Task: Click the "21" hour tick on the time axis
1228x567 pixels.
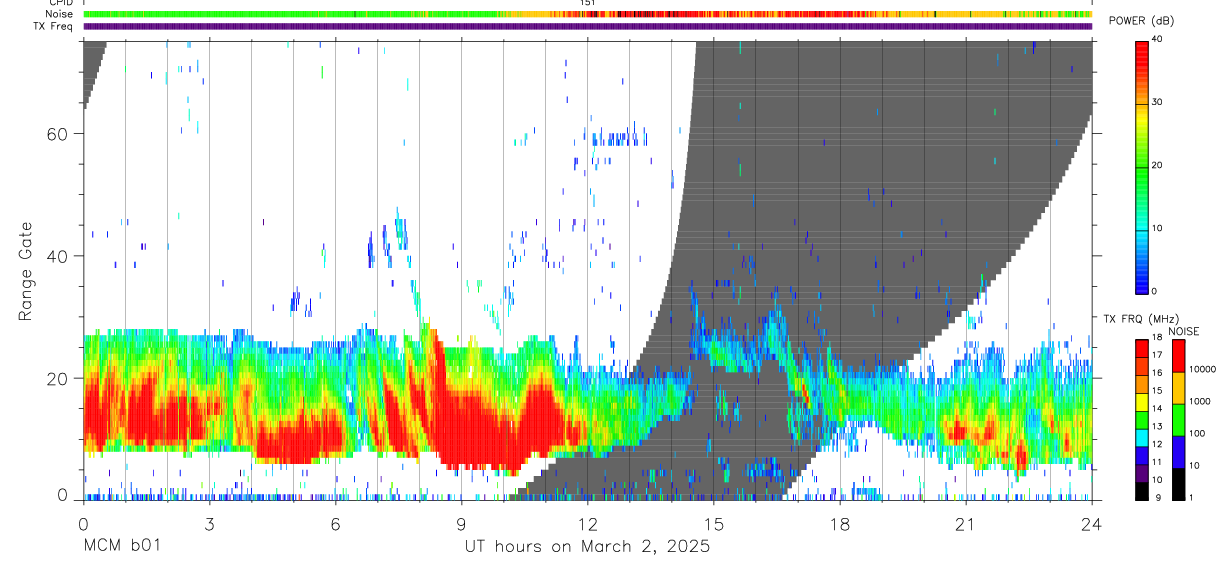Action: pyautogui.click(x=966, y=523)
